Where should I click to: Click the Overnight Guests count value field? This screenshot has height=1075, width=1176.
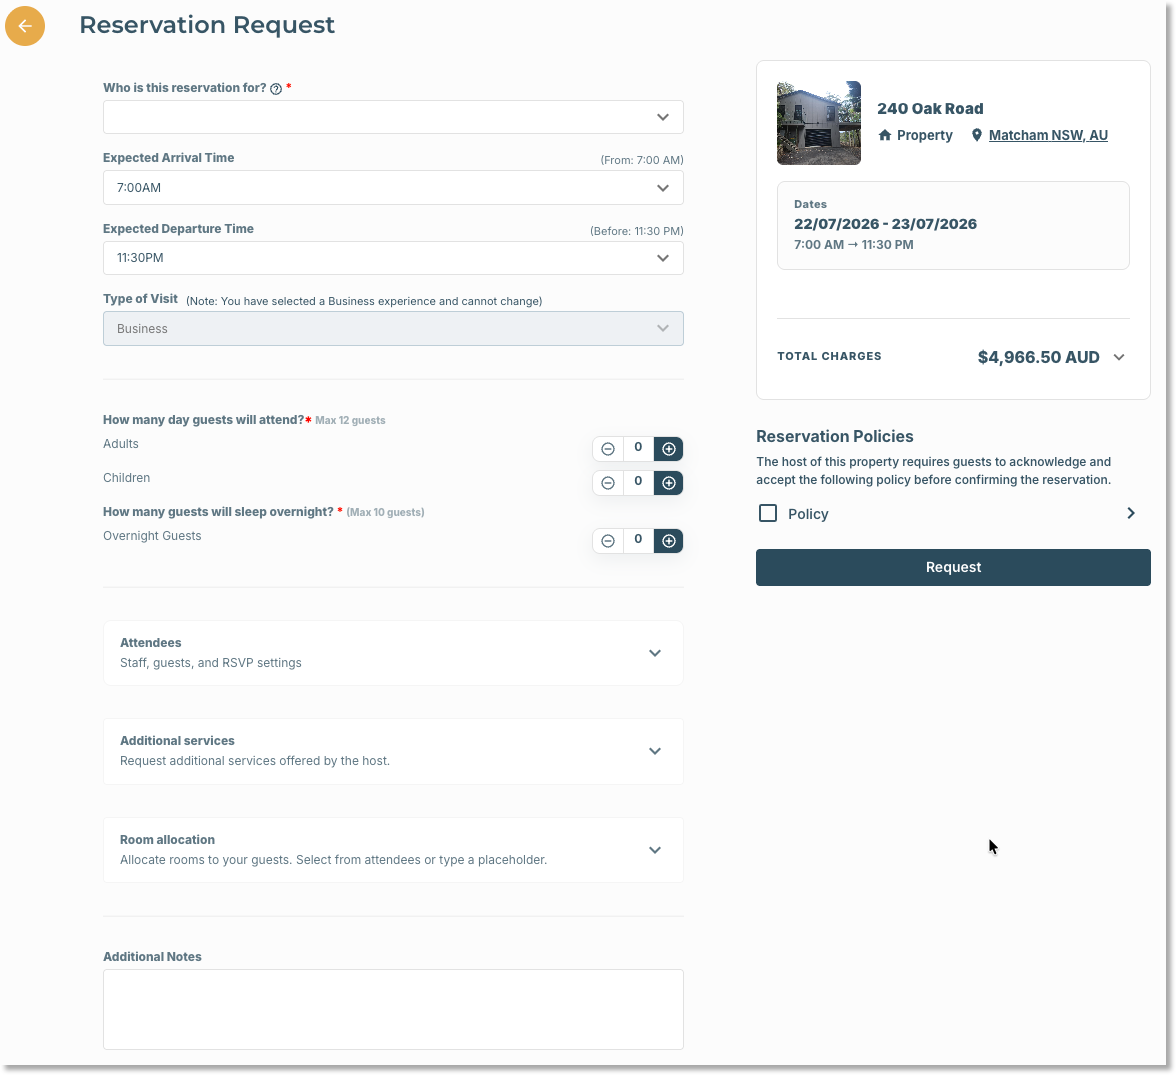(x=638, y=539)
